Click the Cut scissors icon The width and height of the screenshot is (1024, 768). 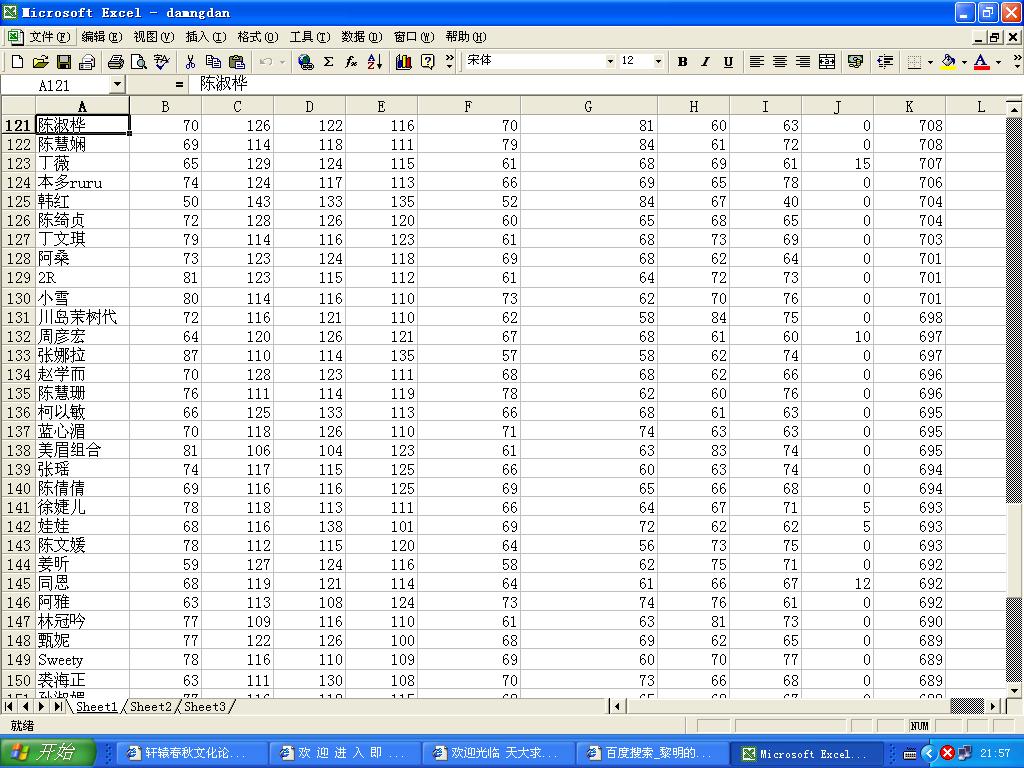(x=190, y=62)
